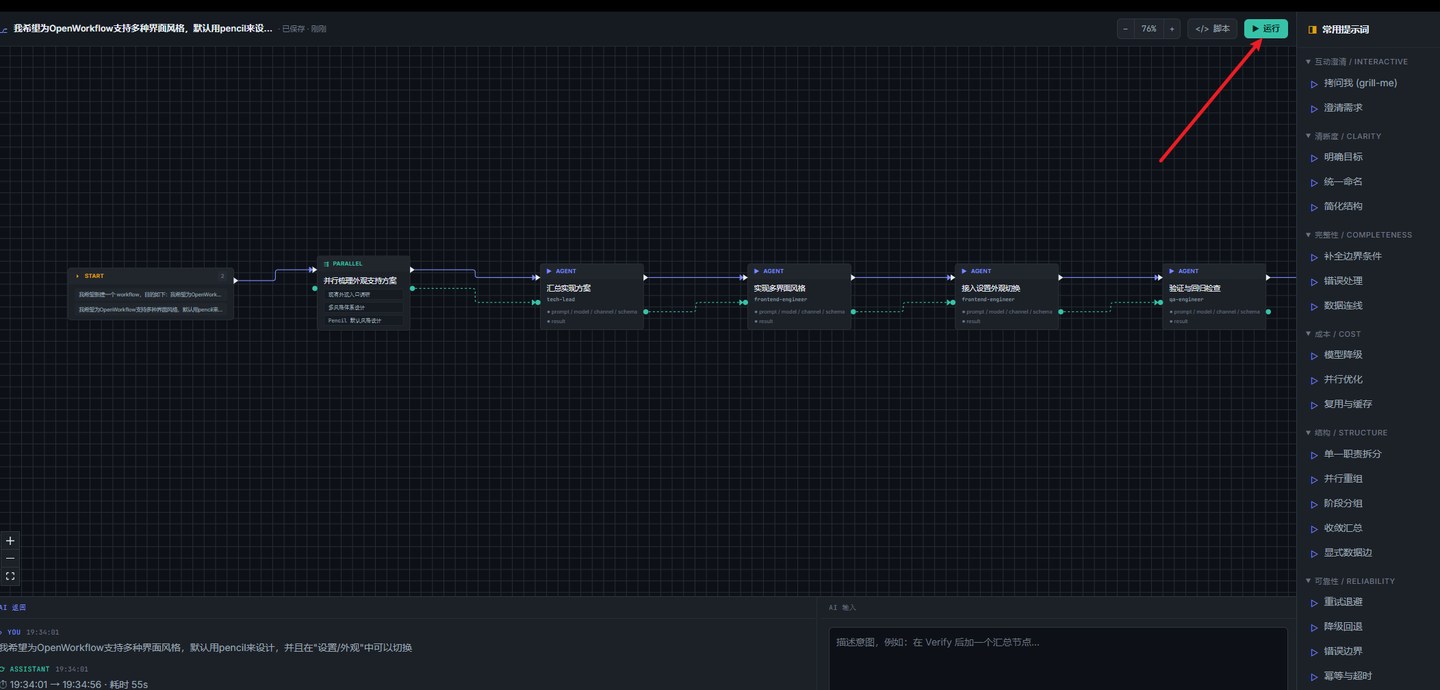Click 收敛汇总 prompt label

pyautogui.click(x=1343, y=528)
